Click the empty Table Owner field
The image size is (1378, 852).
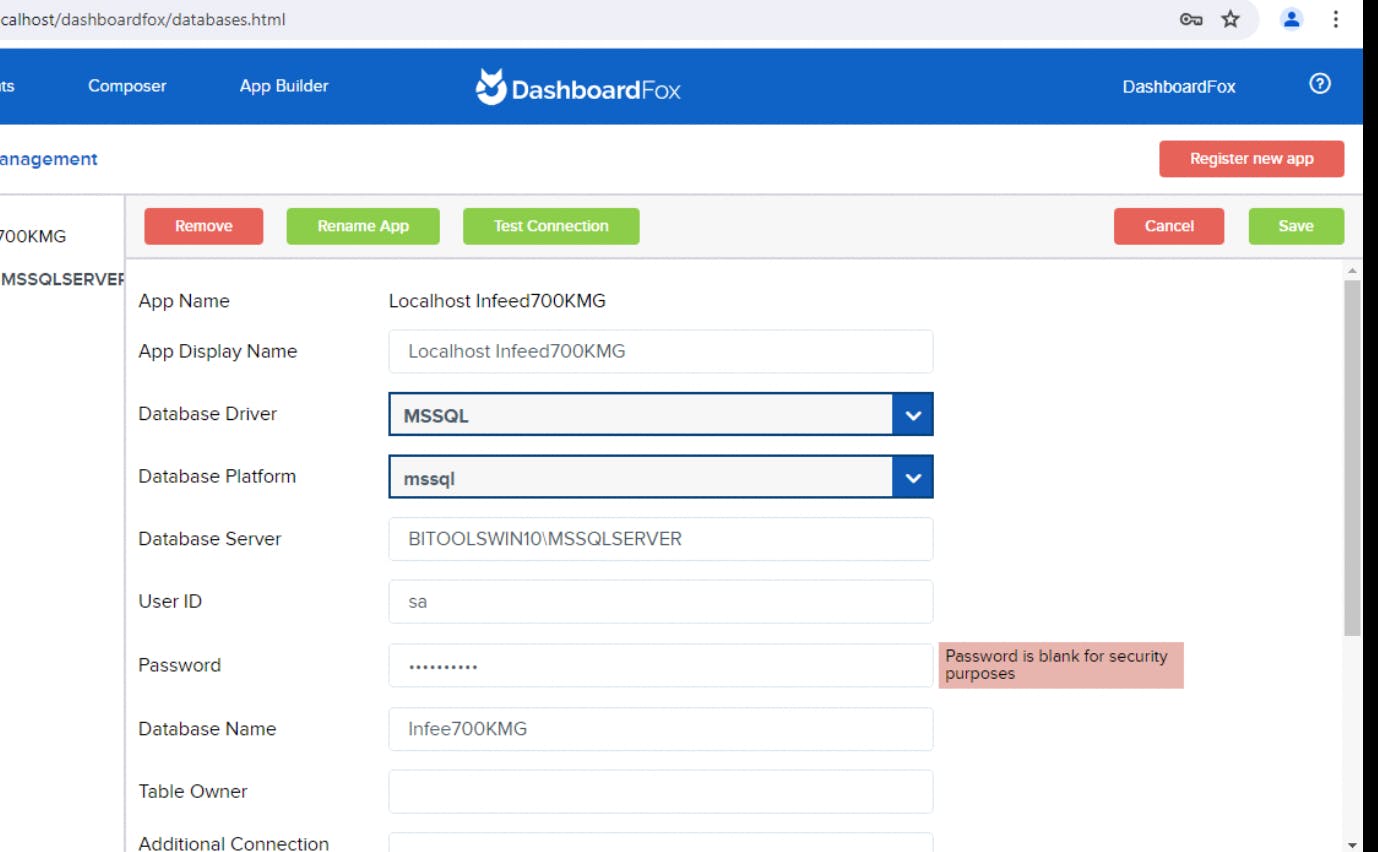tap(661, 791)
